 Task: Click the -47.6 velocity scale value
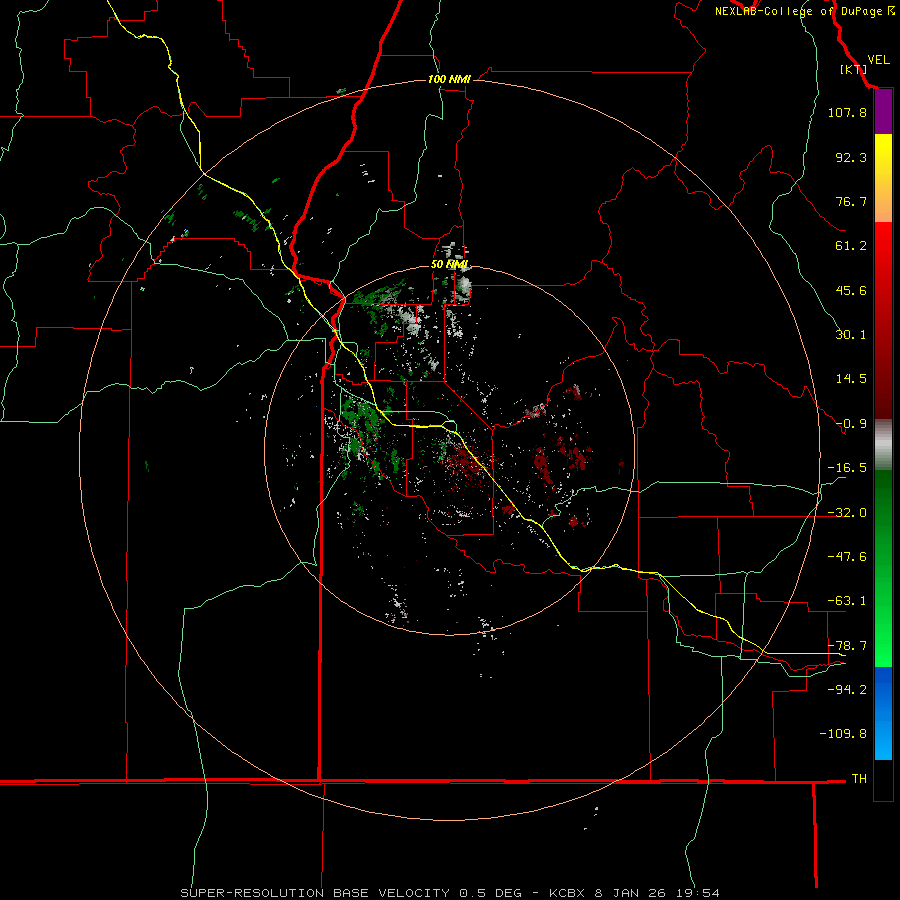[847, 557]
